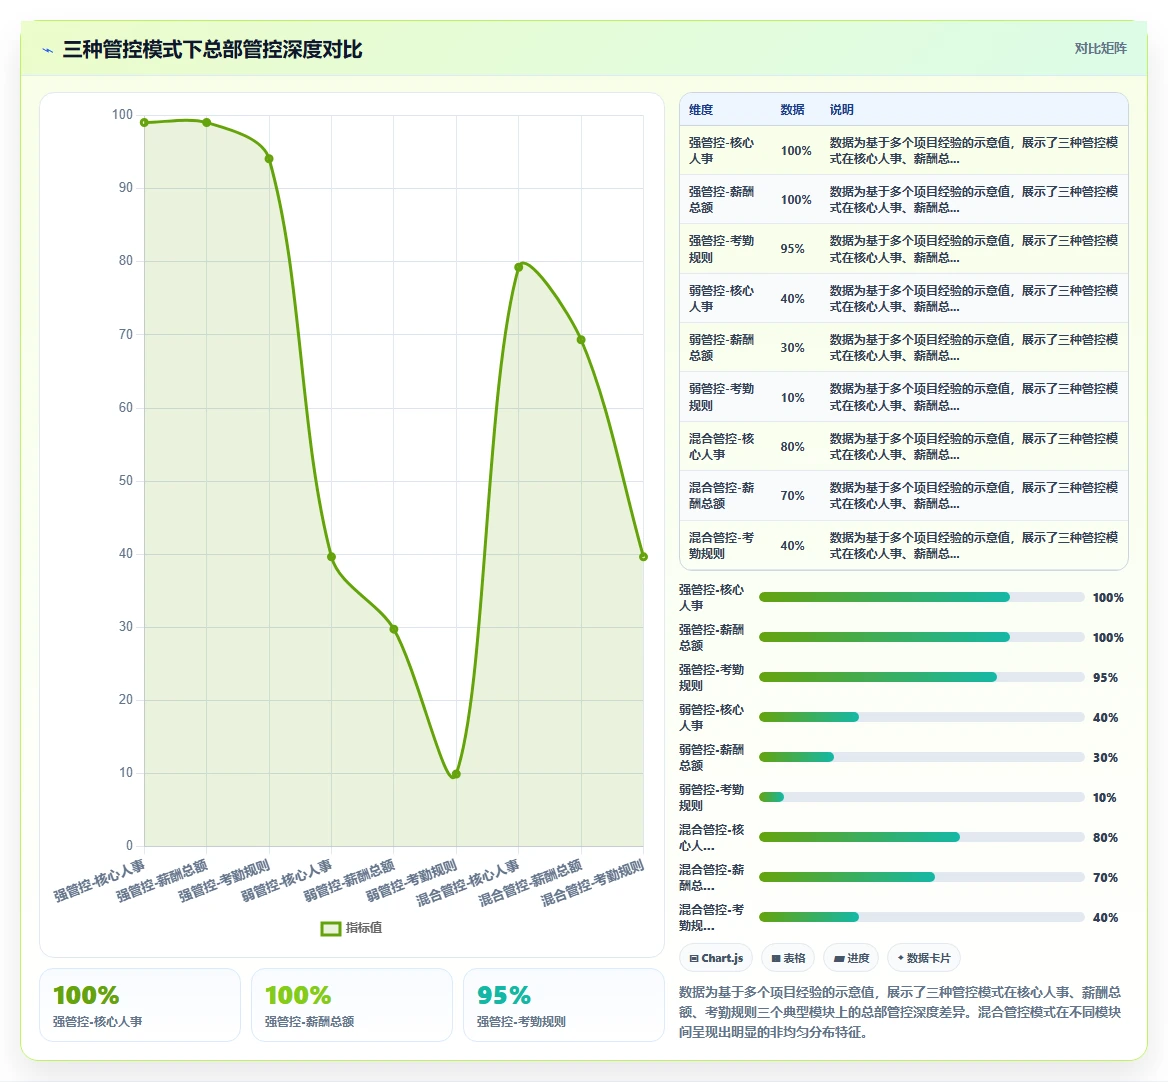1168x1082 pixels.
Task: Click the 弱管控-考勤规则 10% progress bar
Action: click(x=921, y=797)
